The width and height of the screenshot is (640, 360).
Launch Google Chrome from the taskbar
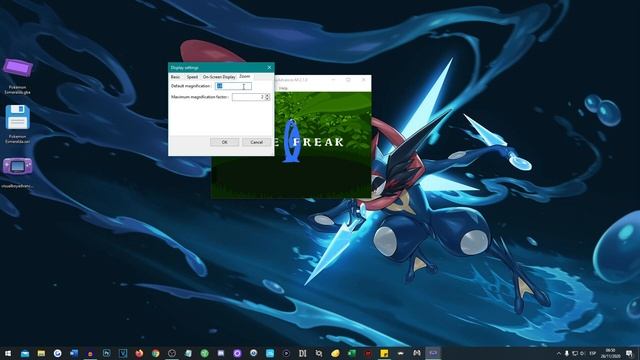(156, 353)
